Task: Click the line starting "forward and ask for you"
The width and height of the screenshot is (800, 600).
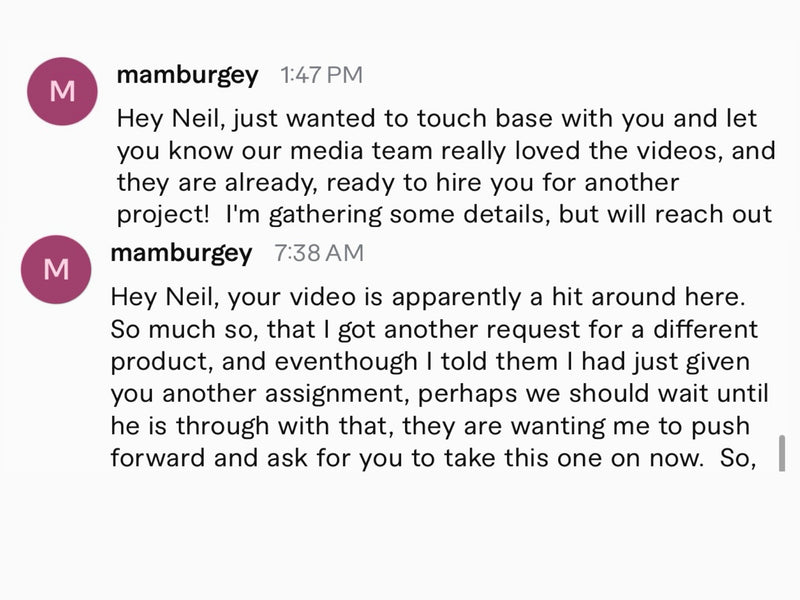Action: (x=432, y=457)
